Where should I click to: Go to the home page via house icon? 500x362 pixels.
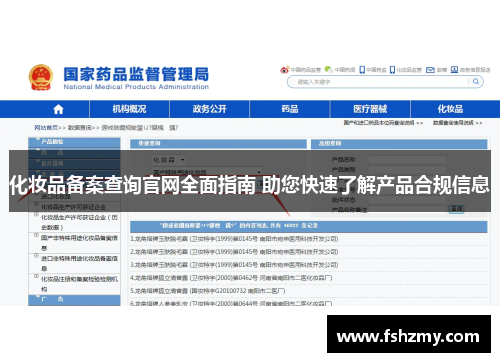pos(58,109)
